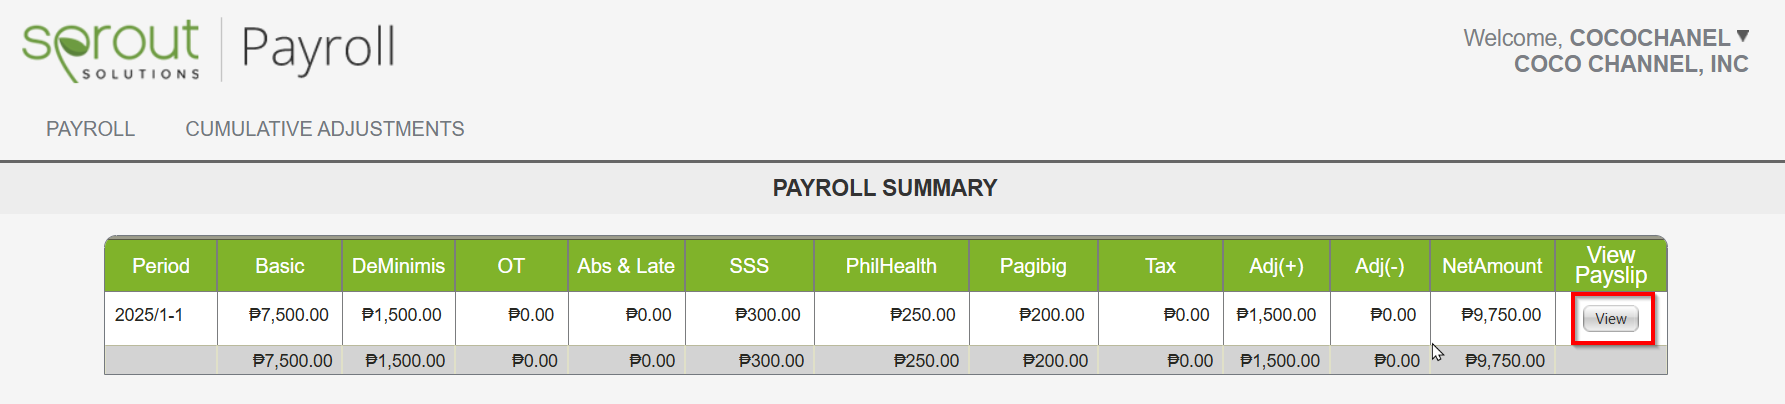Click the Tax column header
Screen dimensions: 1785x404
tap(1160, 266)
